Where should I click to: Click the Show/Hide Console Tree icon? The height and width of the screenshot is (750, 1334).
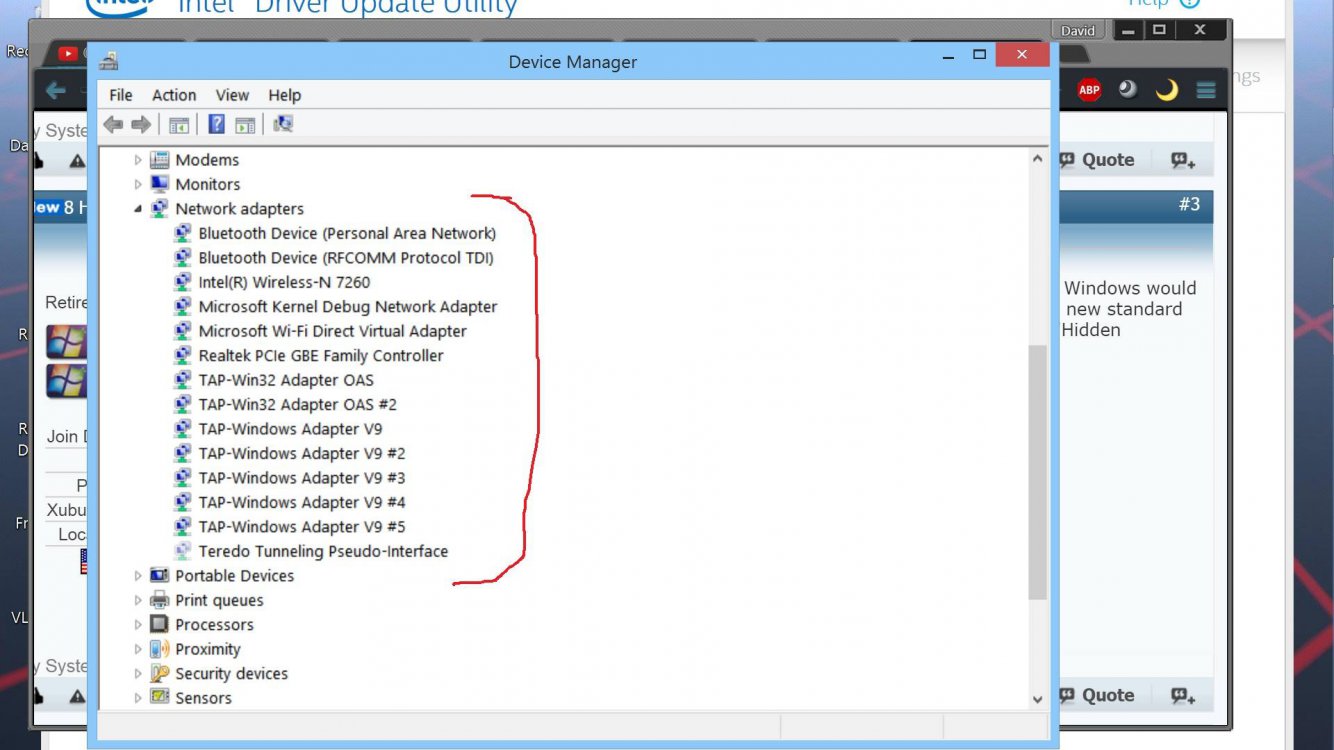179,124
